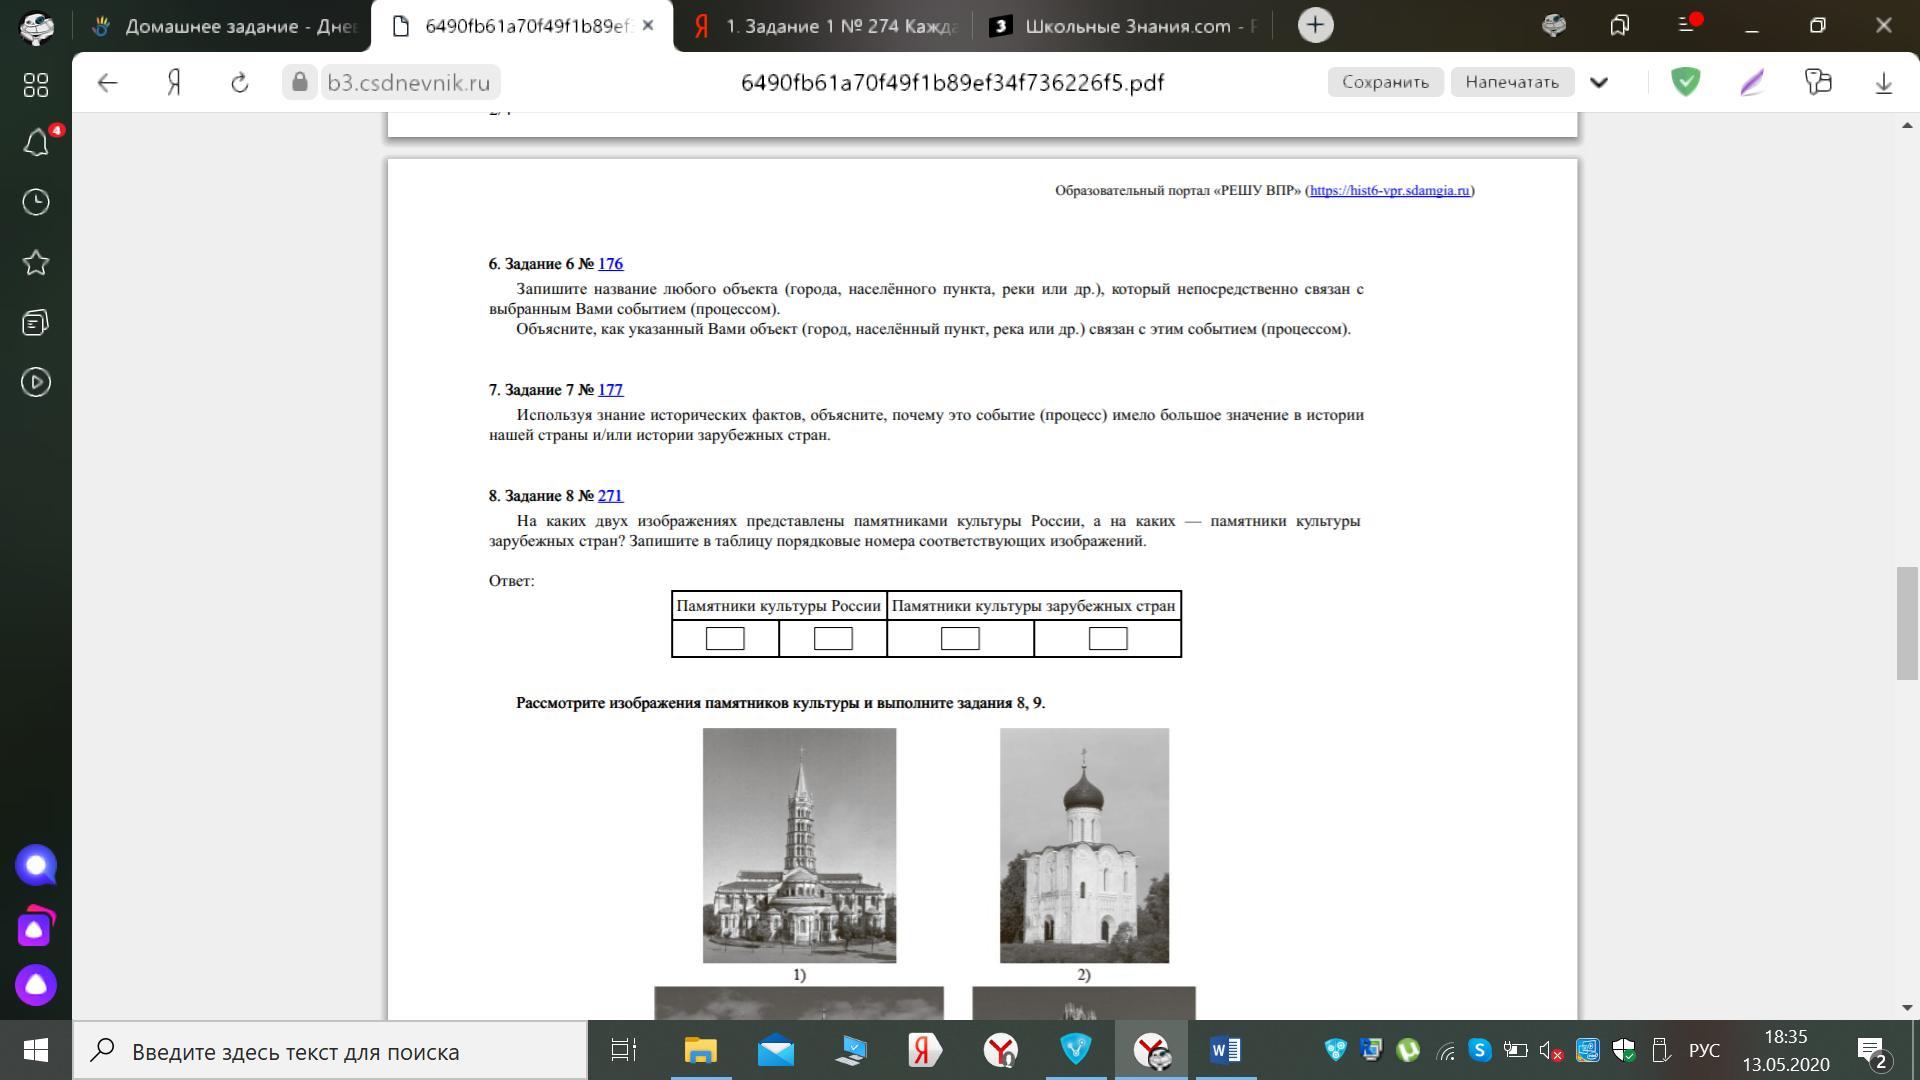The width and height of the screenshot is (1920, 1080).
Task: Click the Windows taskbar search box
Action: click(330, 1051)
